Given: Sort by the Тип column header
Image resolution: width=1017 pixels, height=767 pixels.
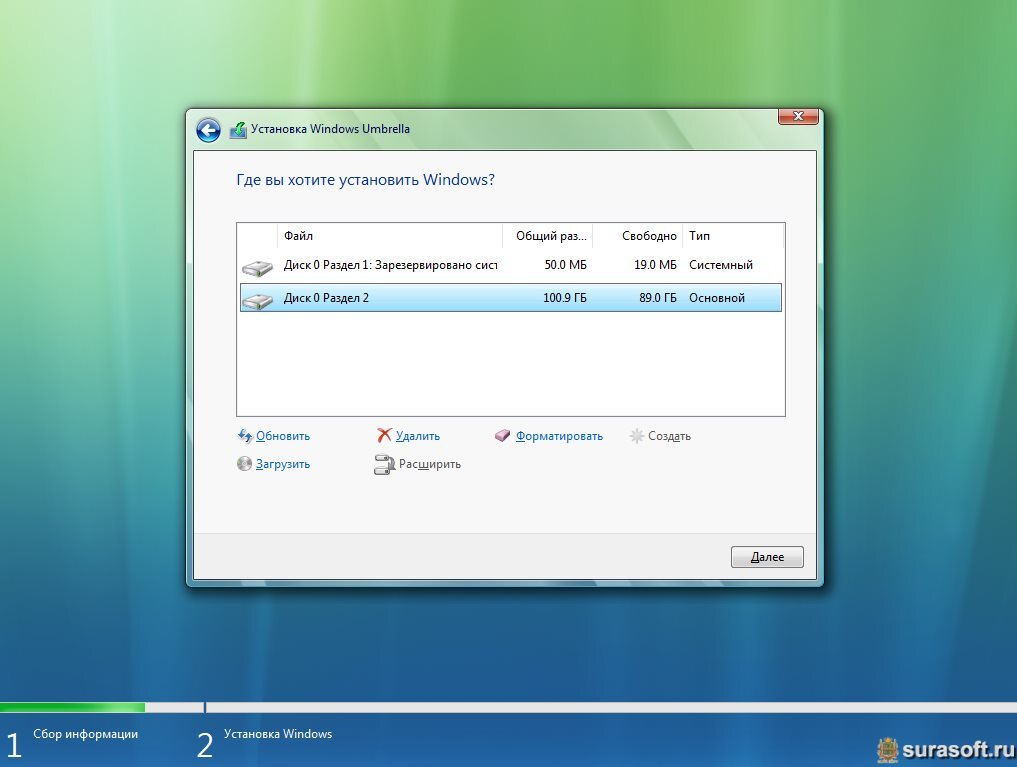Looking at the screenshot, I should (x=734, y=236).
